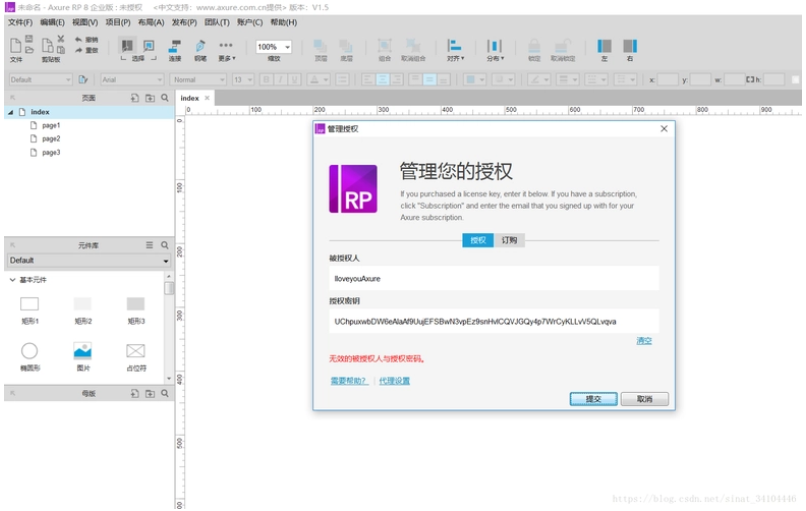Click the New file icon in toolbar

pos(15,46)
